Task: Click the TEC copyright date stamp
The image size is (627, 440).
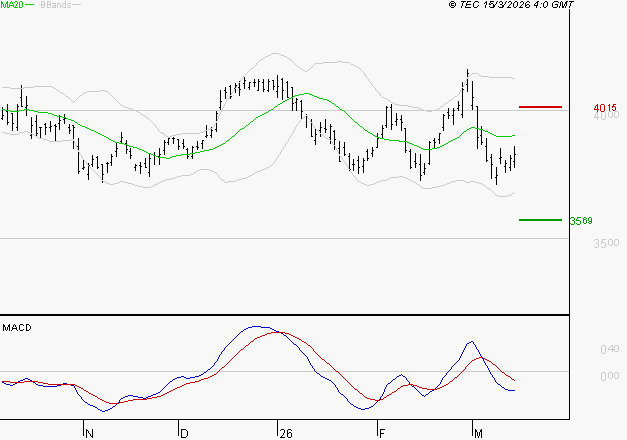Action: tap(511, 5)
